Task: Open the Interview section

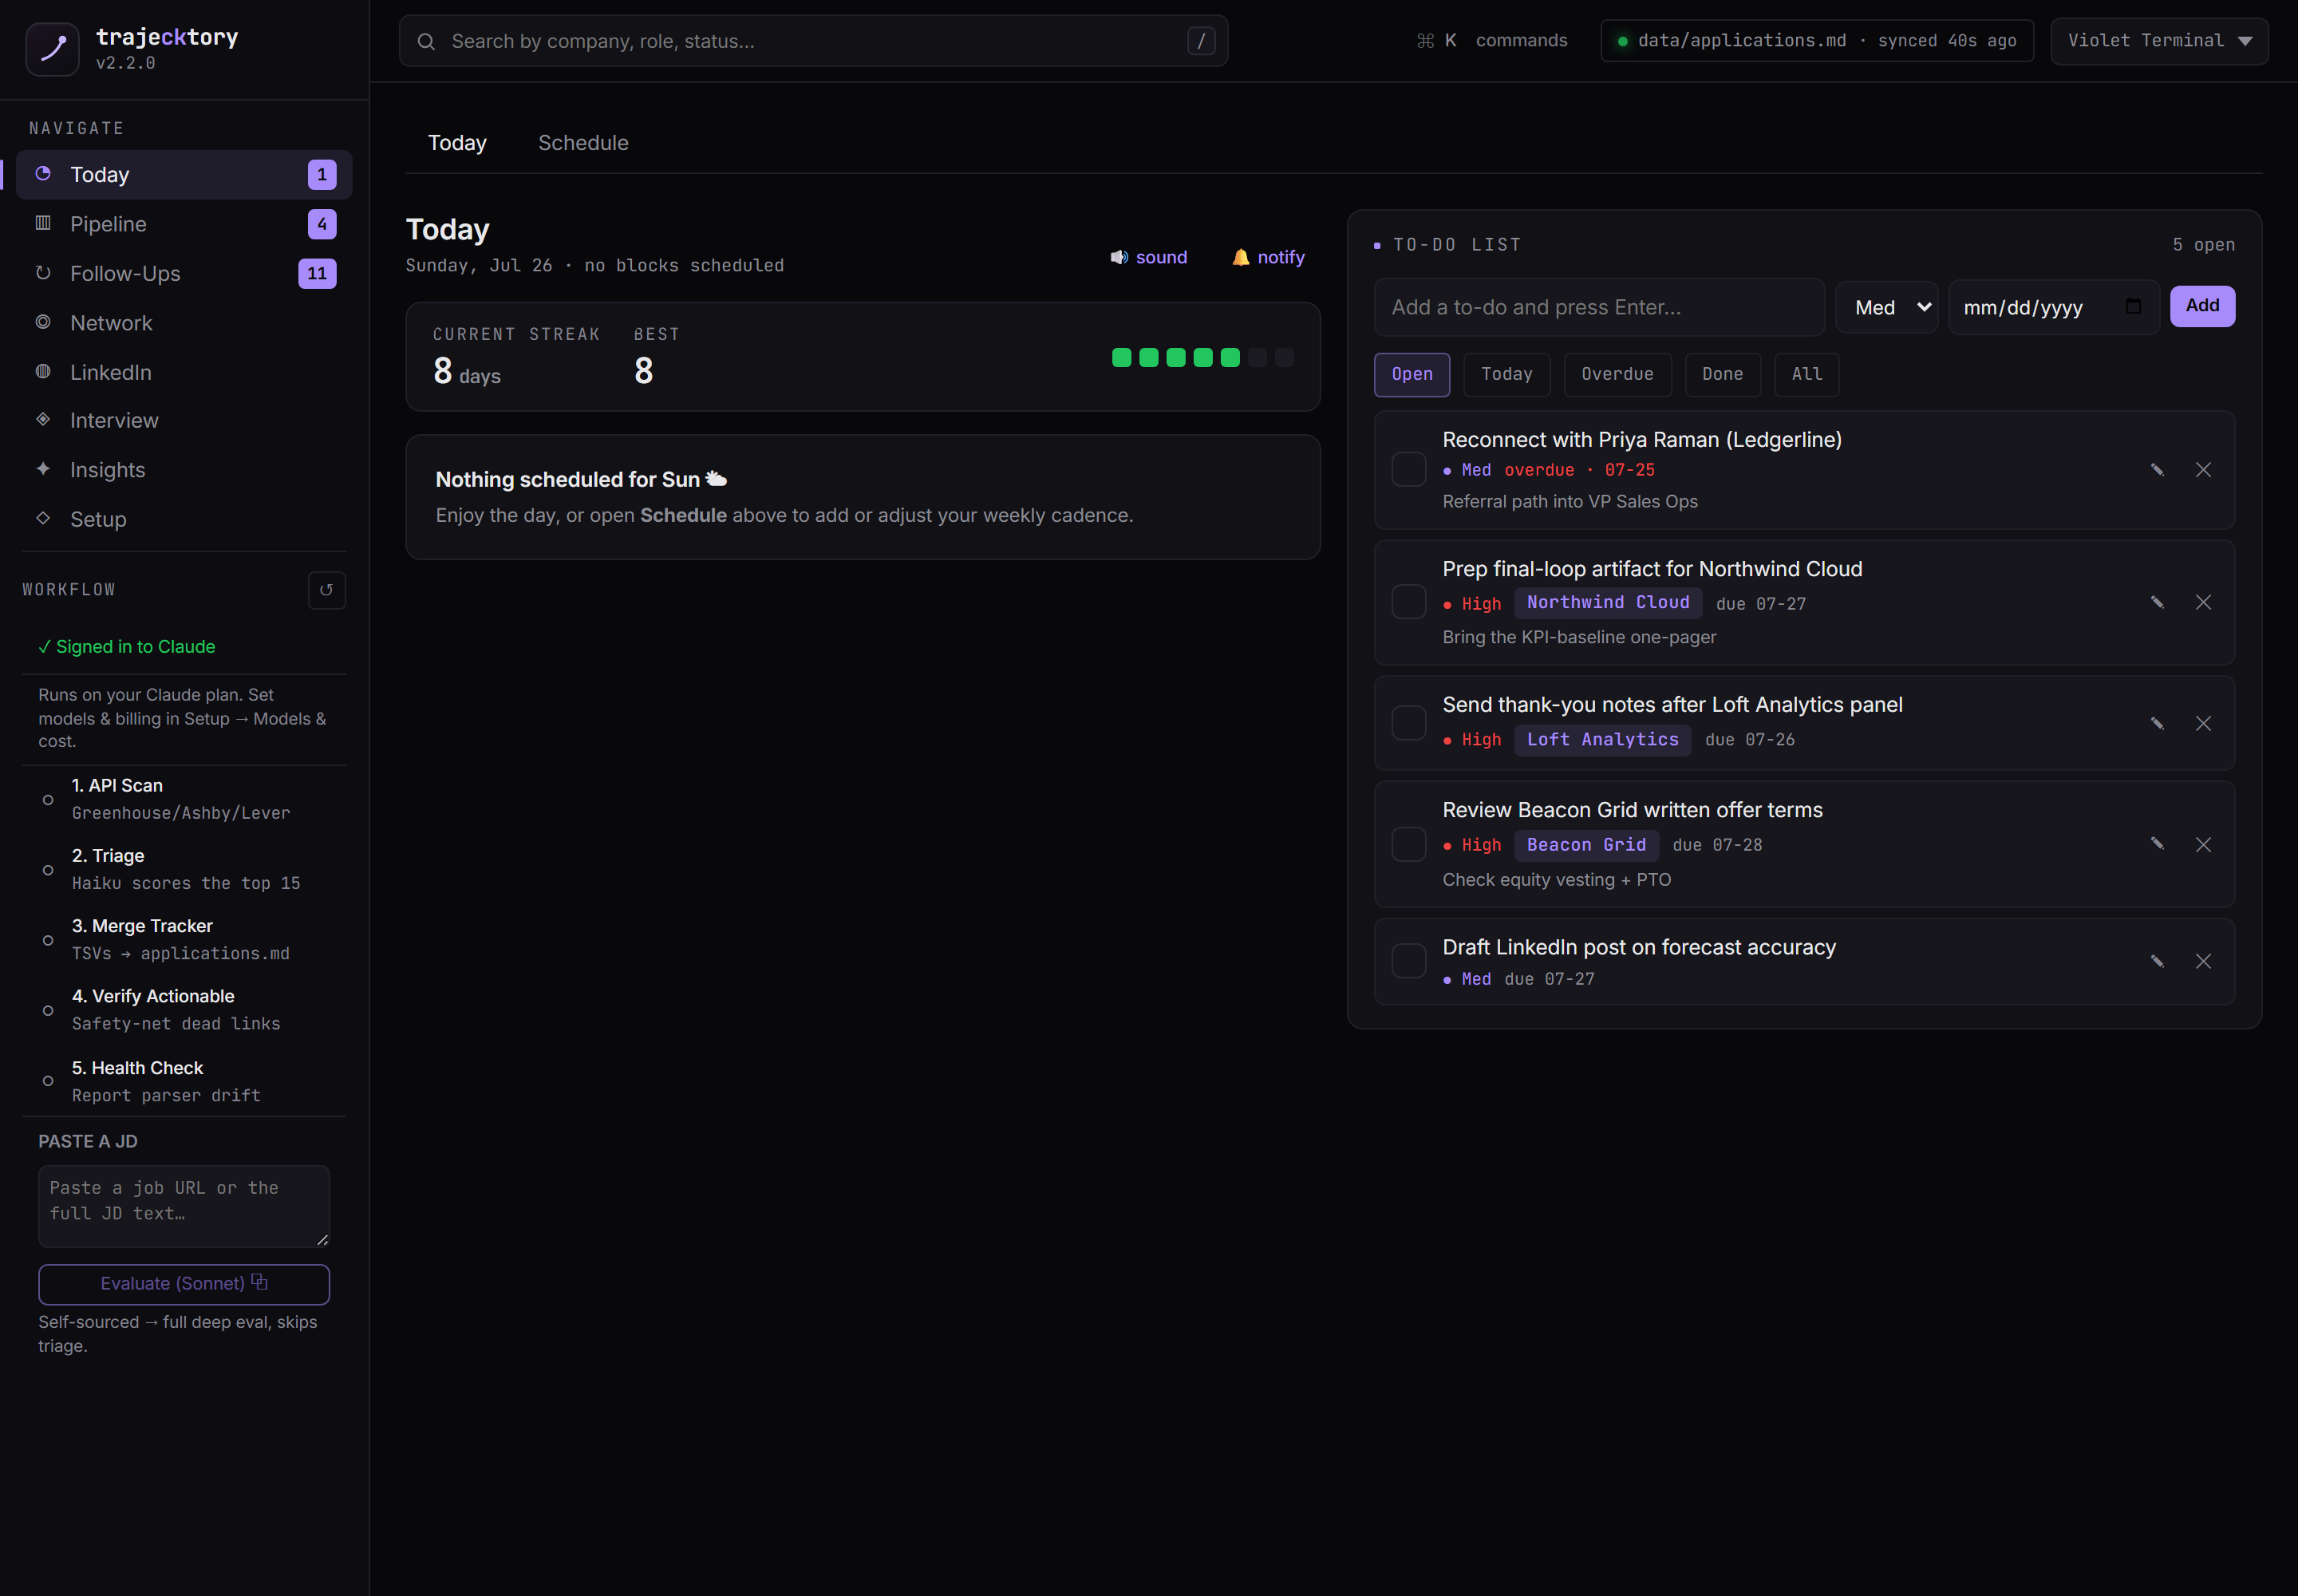Action: point(184,420)
